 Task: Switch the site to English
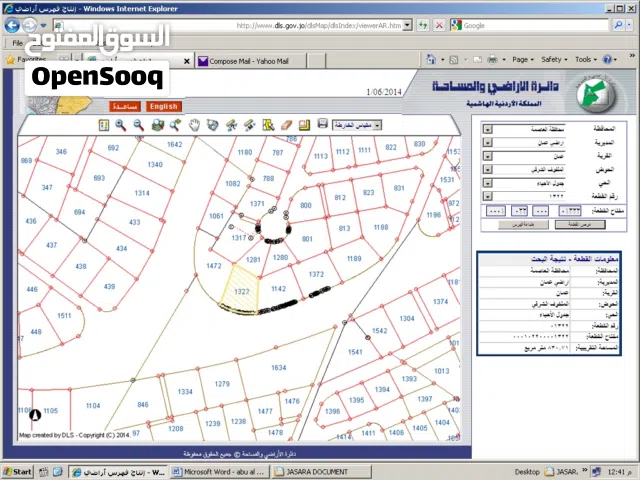163,107
